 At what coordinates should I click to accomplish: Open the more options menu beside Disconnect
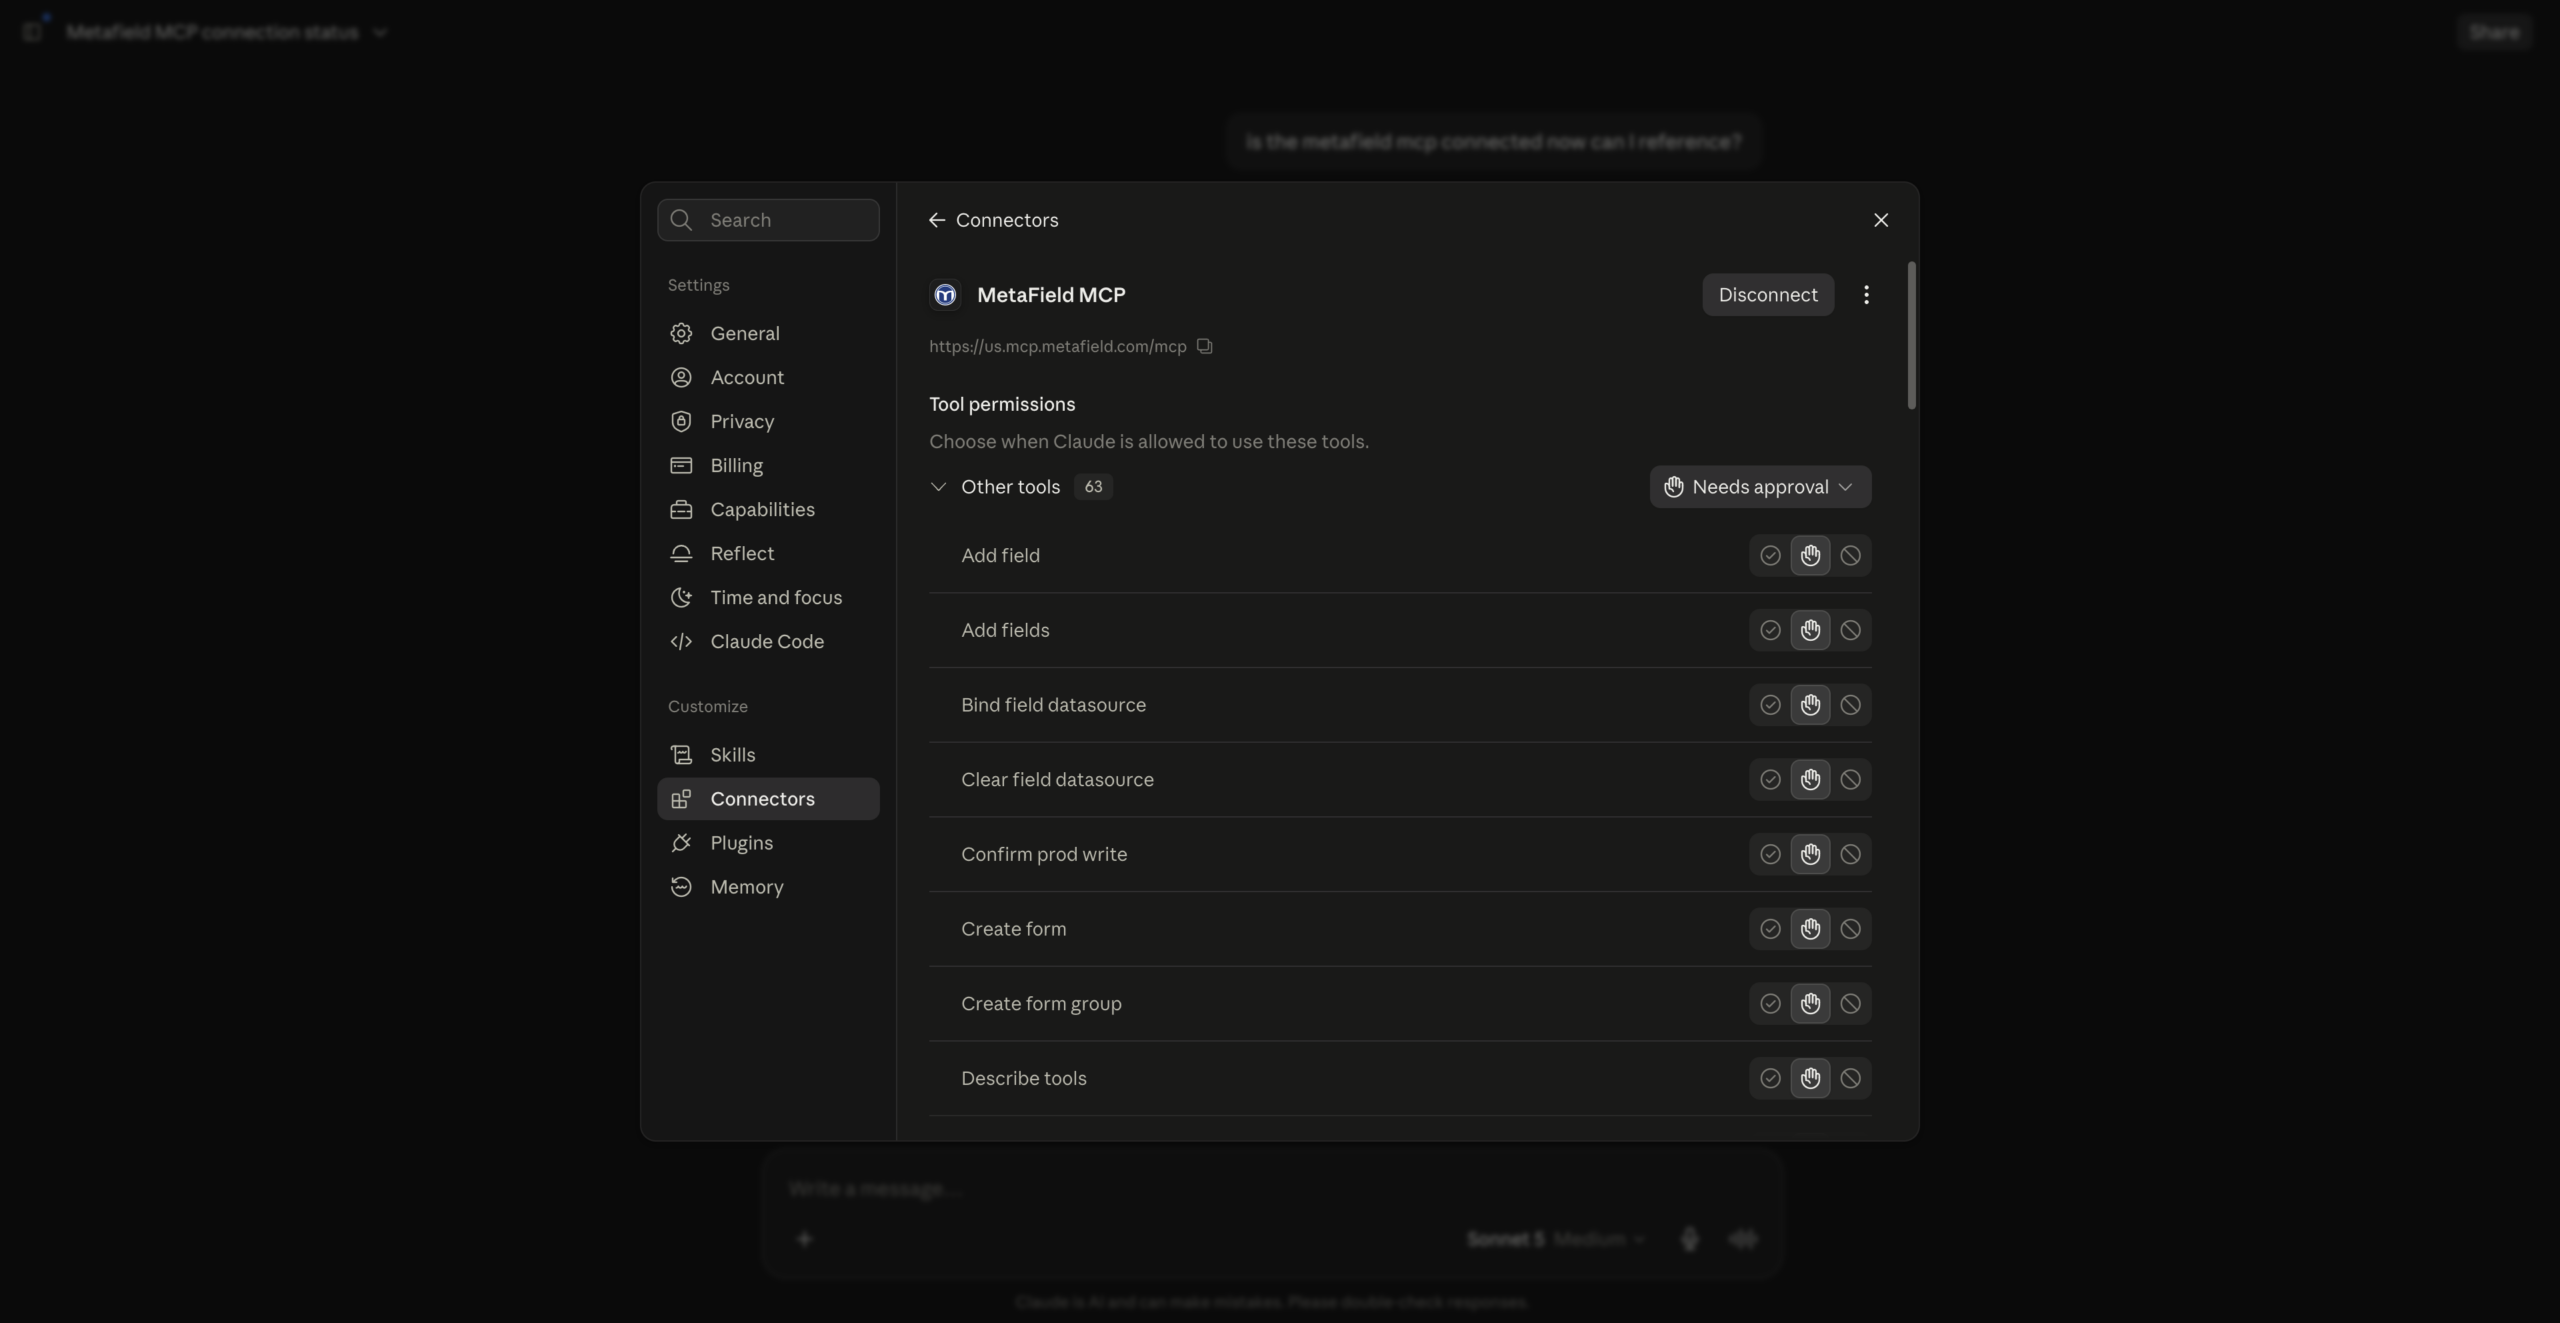(1866, 295)
